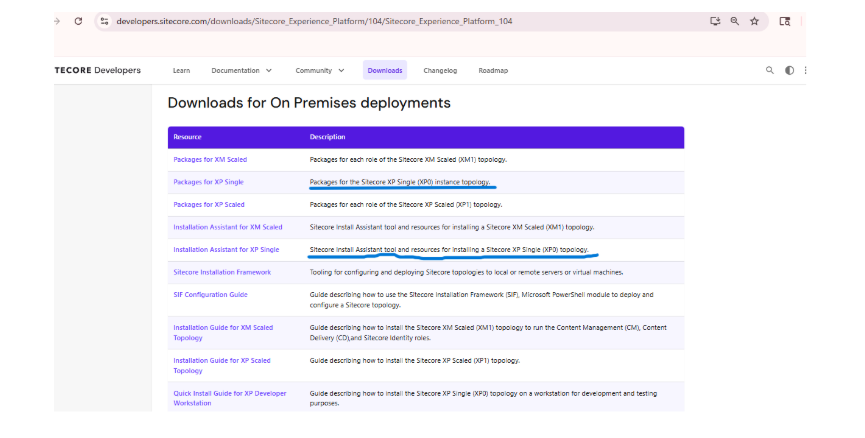Open Installation Assistant for XP Single

[x=226, y=250]
